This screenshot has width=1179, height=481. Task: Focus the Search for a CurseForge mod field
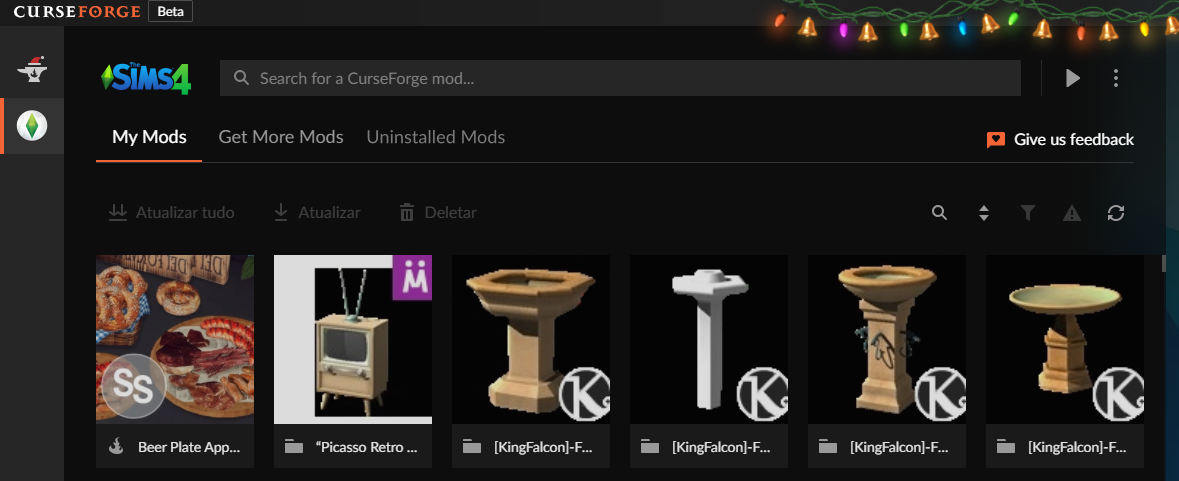[620, 78]
